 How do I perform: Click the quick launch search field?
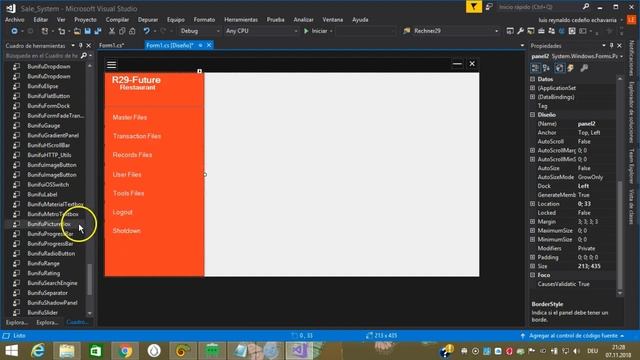coord(538,7)
